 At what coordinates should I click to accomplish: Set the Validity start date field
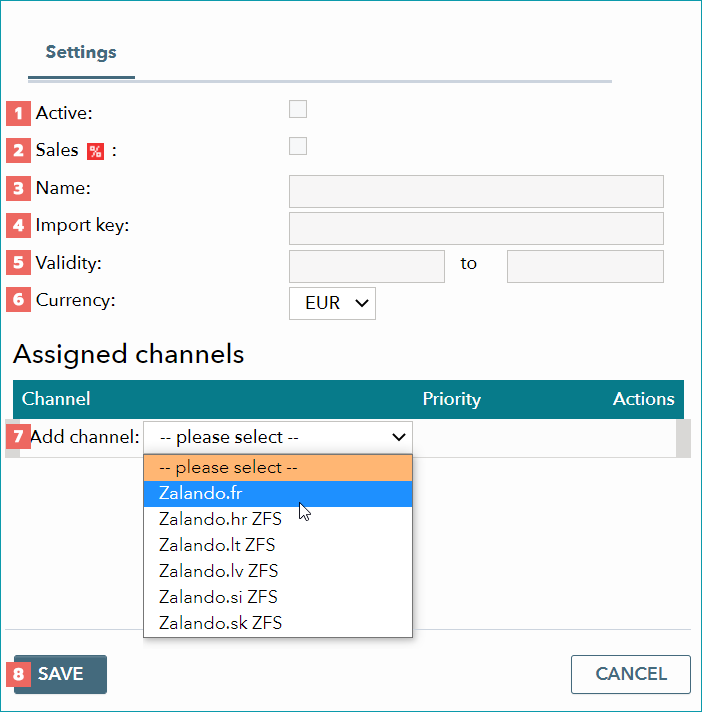coord(367,266)
